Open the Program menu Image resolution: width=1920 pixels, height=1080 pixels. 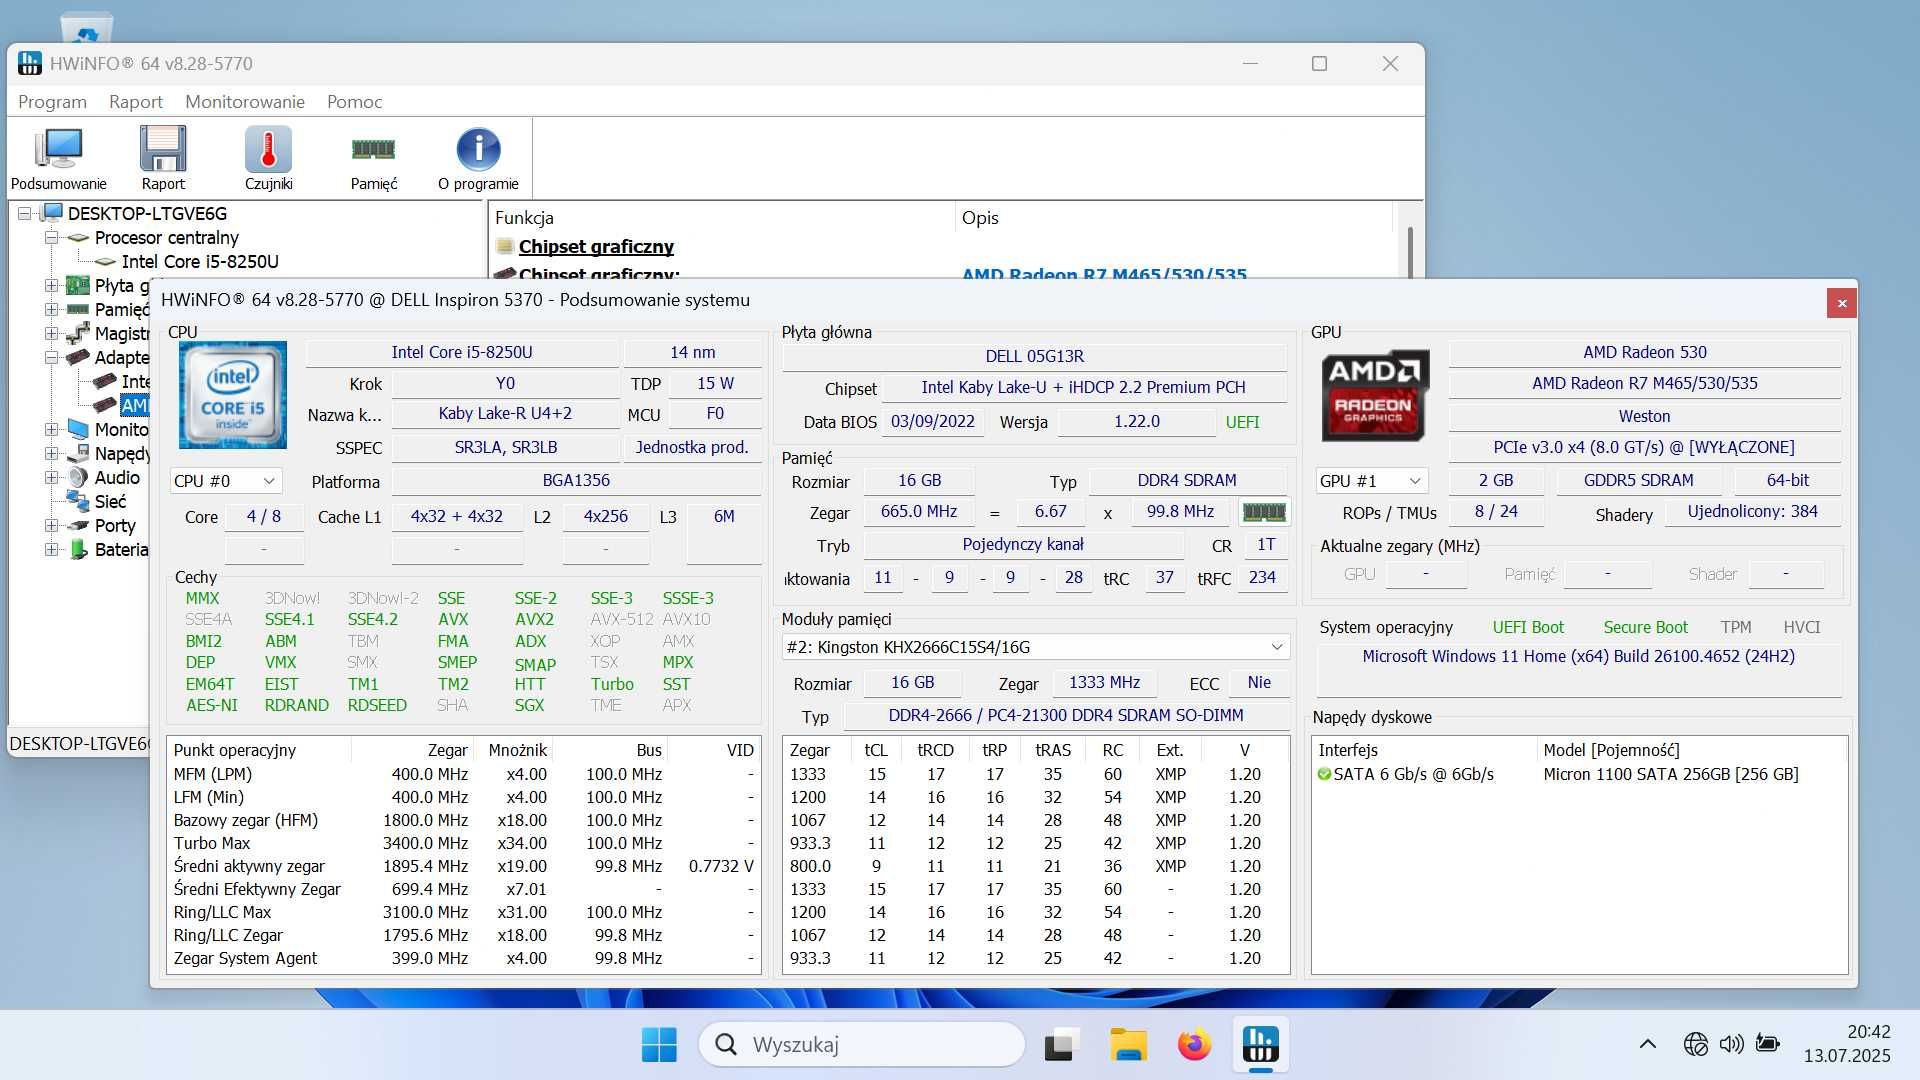(52, 102)
